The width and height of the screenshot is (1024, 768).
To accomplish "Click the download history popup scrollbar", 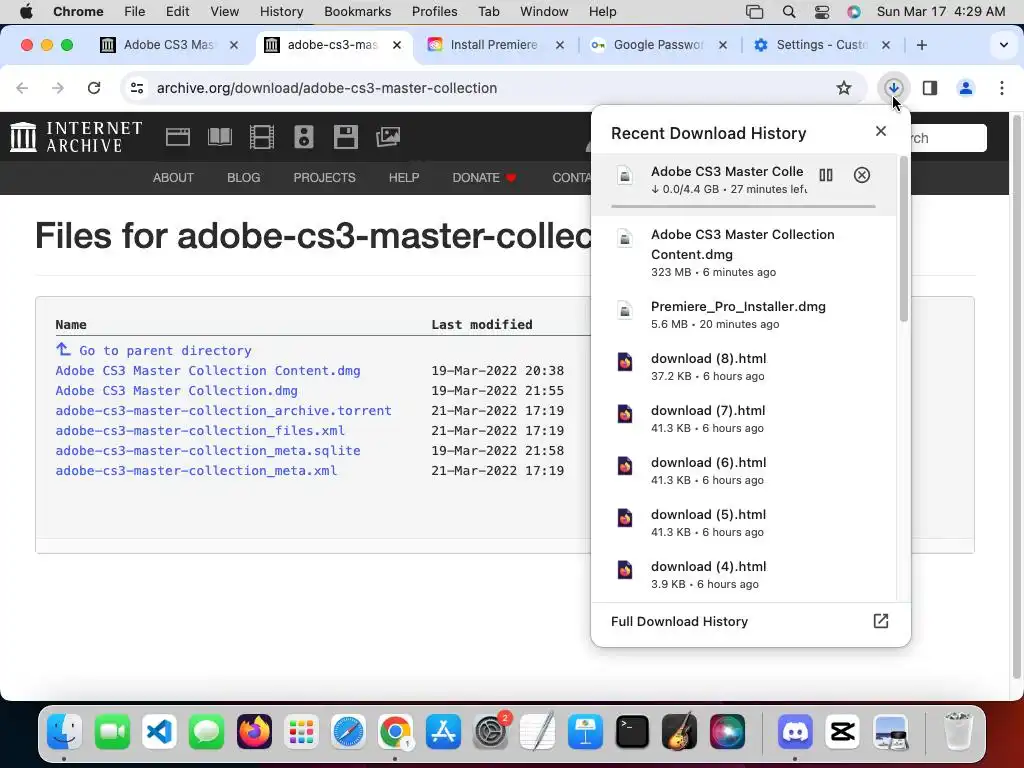I will tap(904, 239).
